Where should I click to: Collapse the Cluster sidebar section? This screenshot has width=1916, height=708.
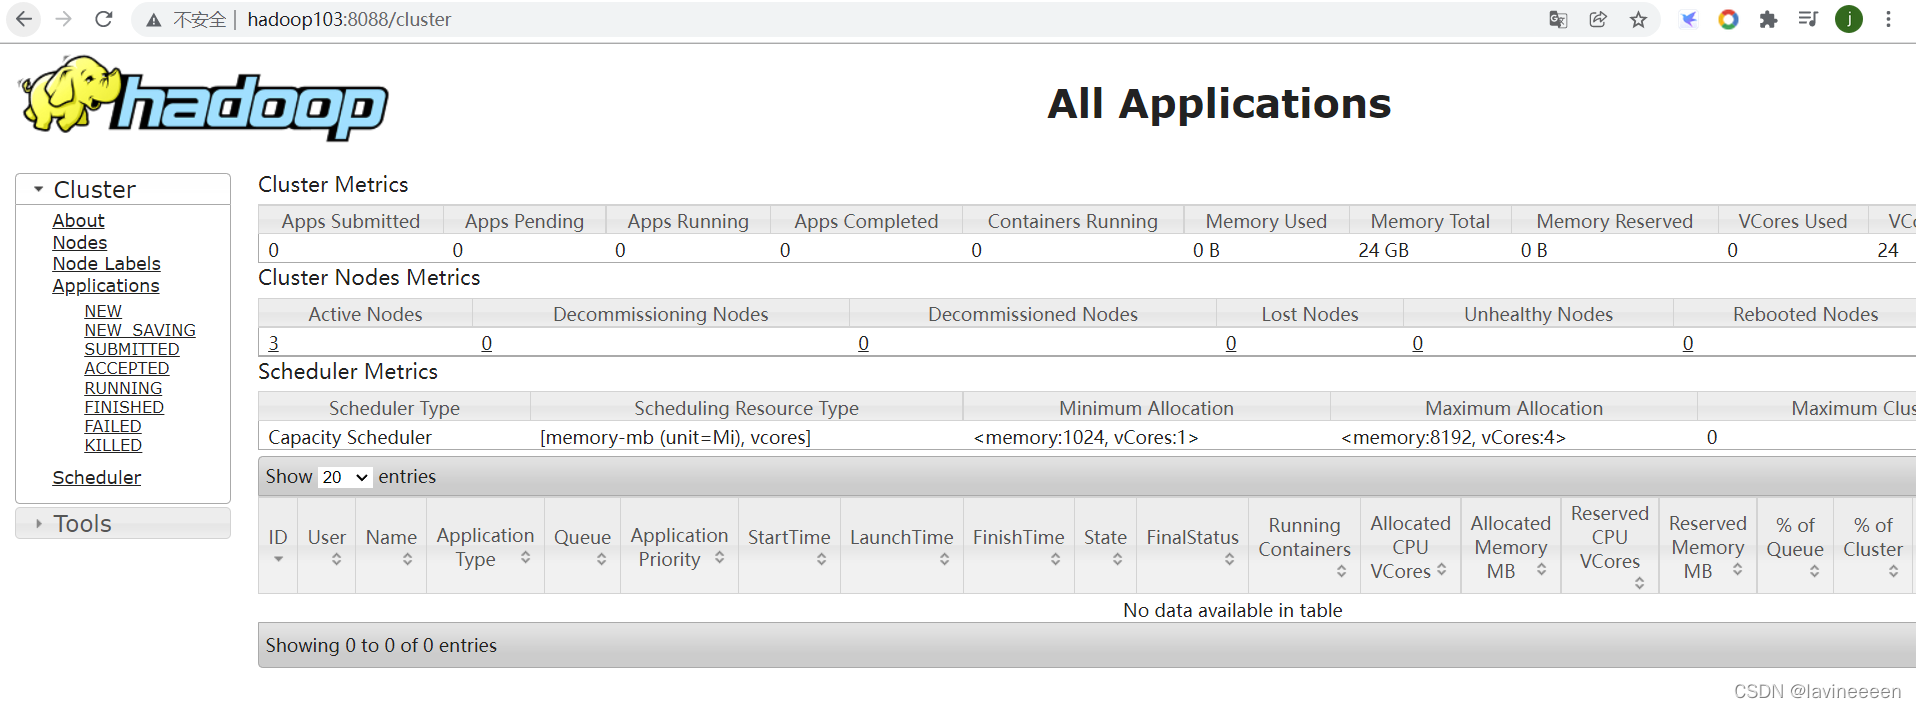point(38,189)
